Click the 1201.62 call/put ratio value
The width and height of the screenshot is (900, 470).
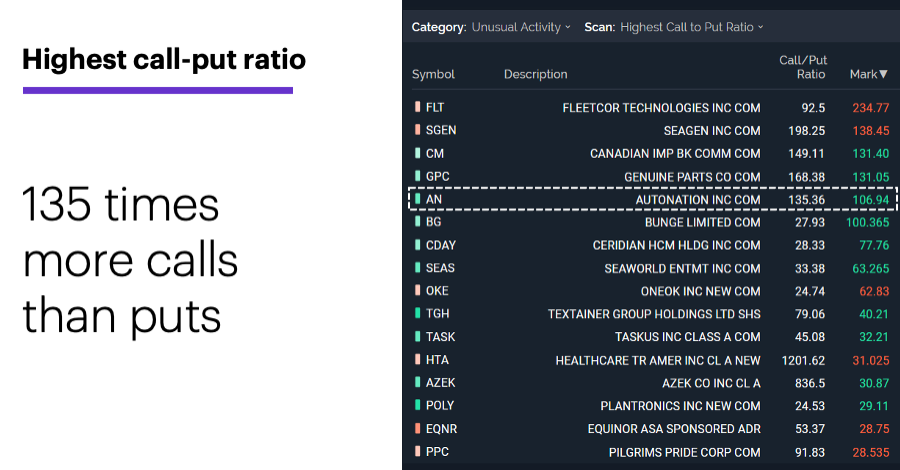pyautogui.click(x=803, y=360)
